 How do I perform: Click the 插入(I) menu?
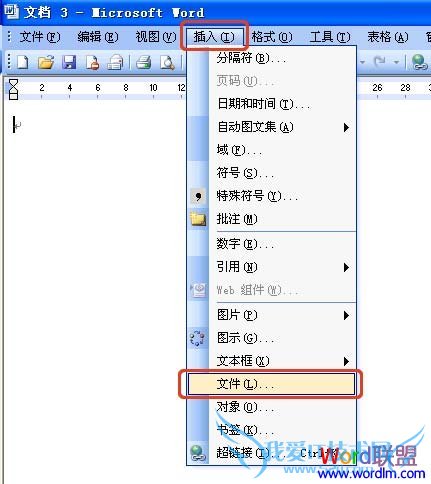[x=214, y=37]
